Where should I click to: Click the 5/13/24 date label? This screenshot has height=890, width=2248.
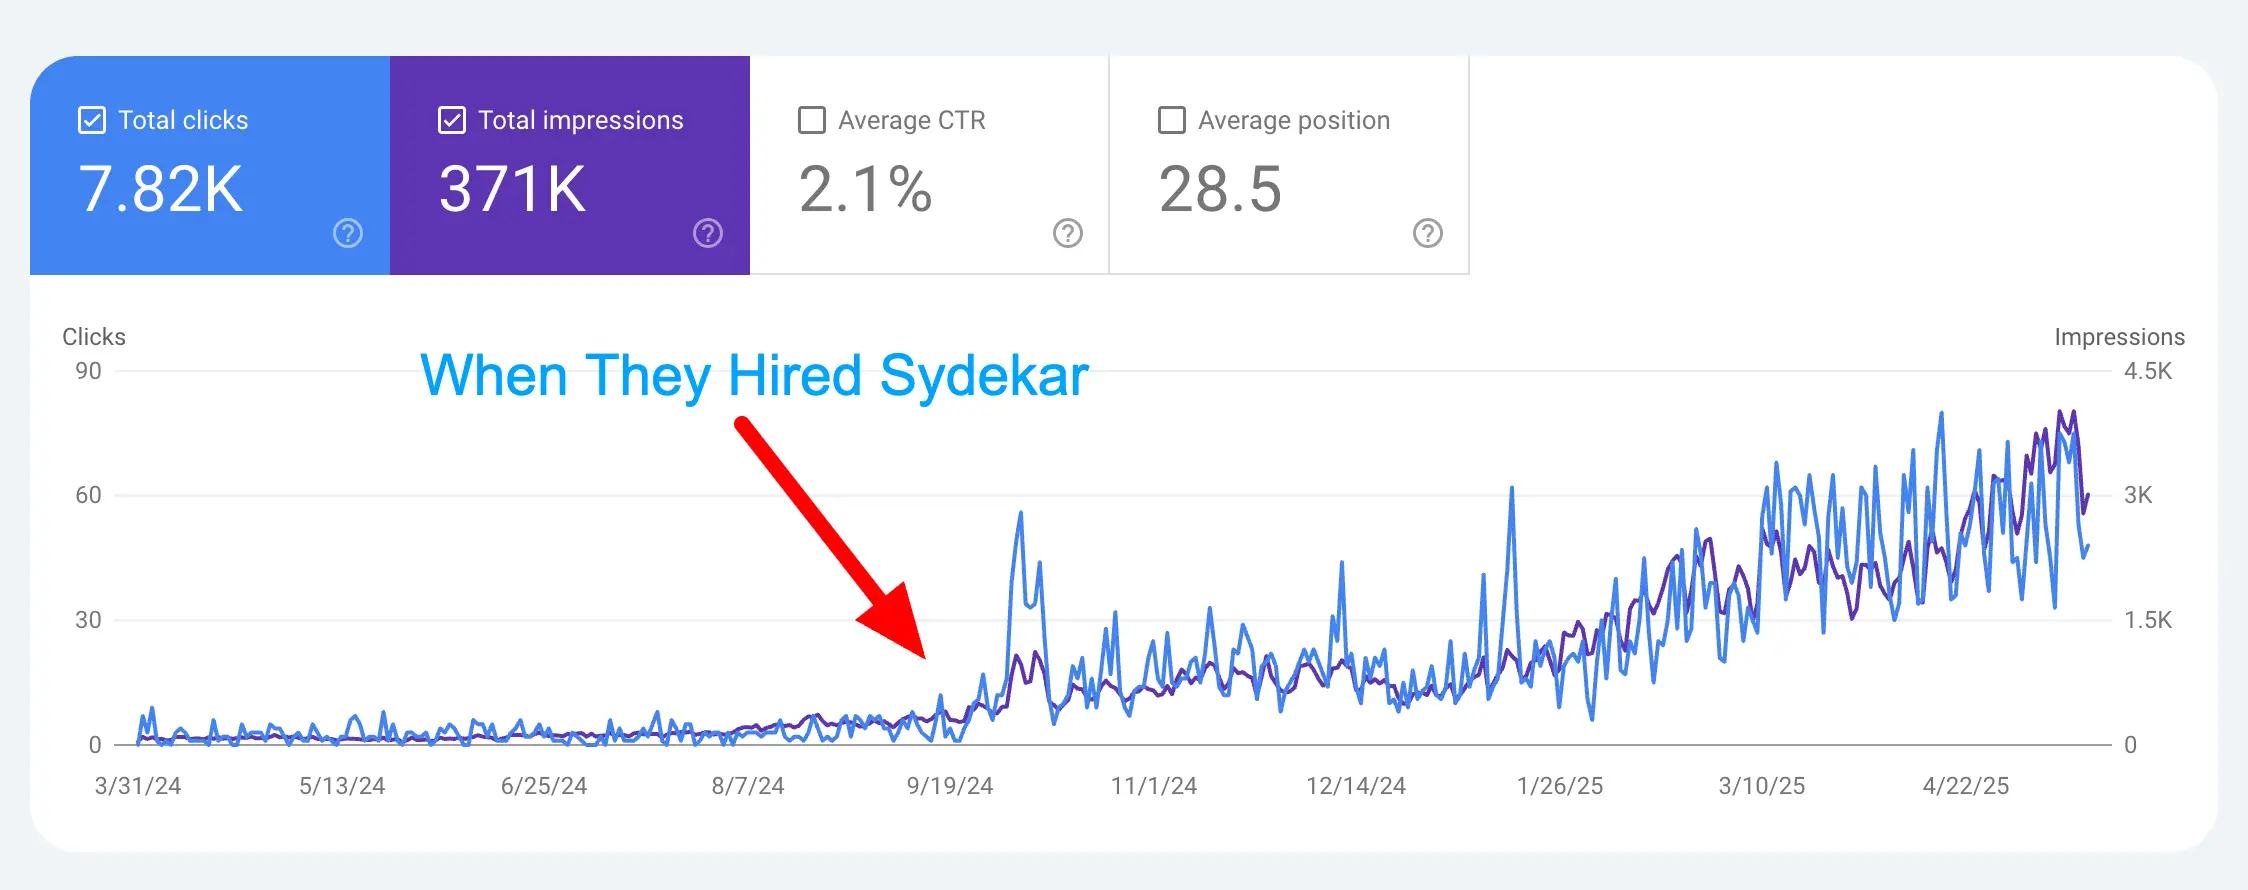342,786
